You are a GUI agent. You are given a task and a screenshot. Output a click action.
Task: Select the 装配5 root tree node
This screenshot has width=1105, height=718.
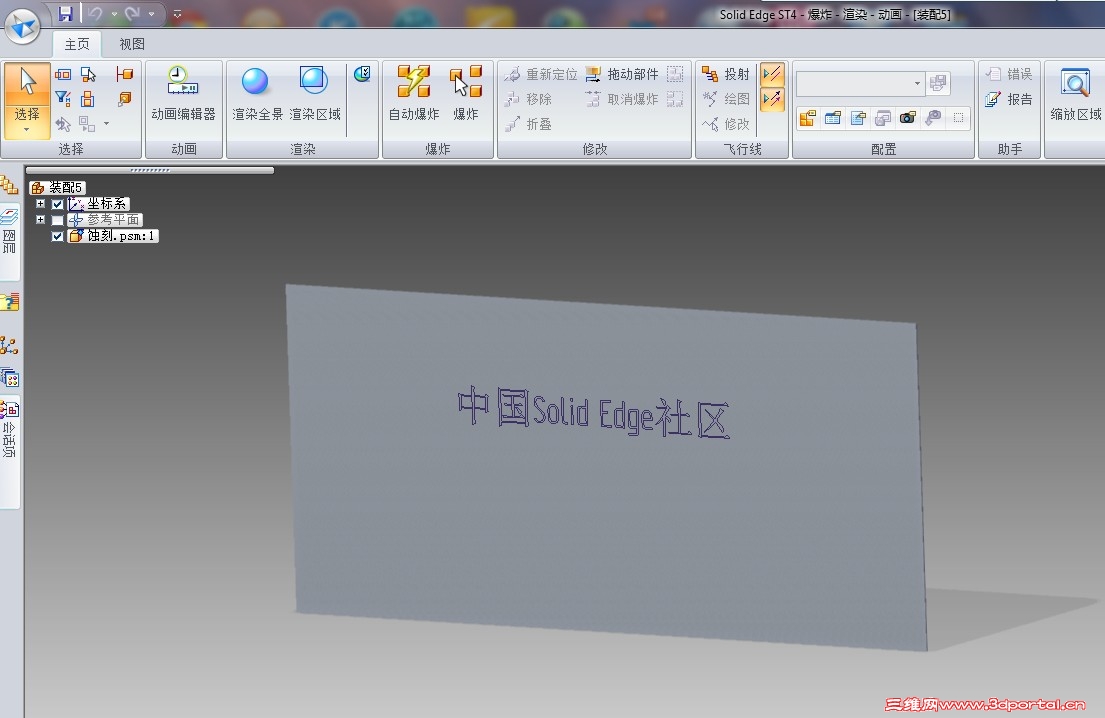click(58, 187)
